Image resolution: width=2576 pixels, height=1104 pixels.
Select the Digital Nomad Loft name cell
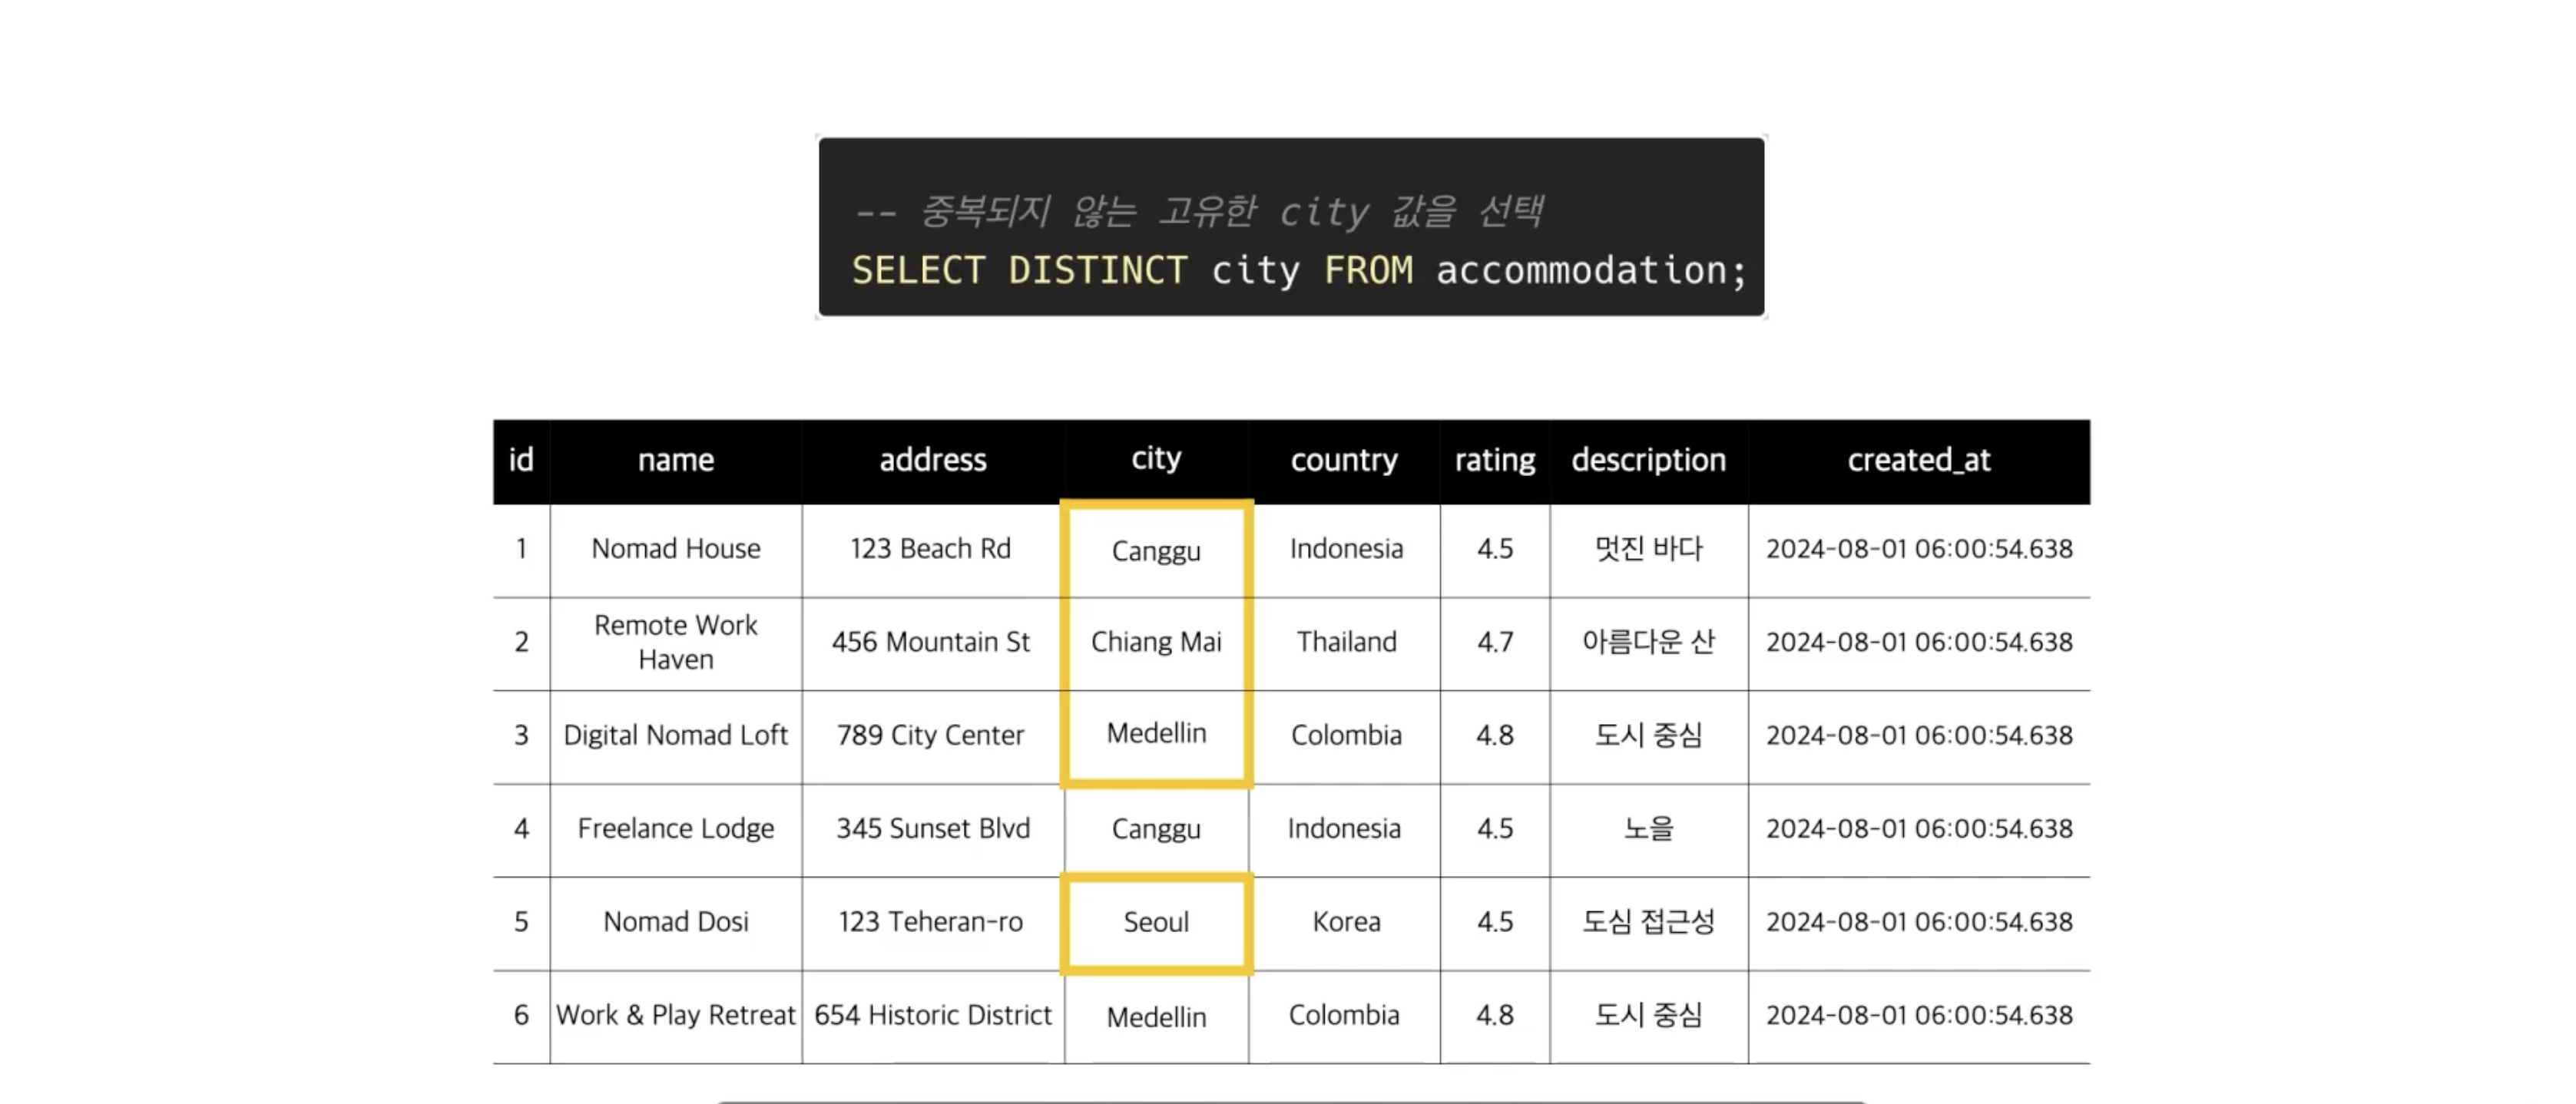click(676, 736)
